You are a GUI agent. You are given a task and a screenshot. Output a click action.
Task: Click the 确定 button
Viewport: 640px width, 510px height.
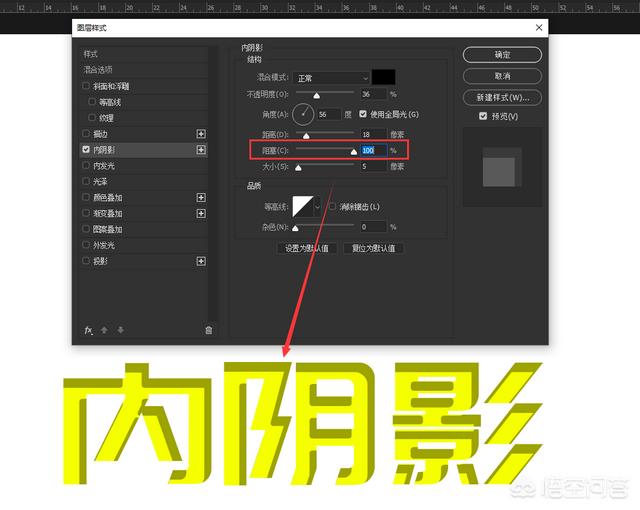click(502, 55)
